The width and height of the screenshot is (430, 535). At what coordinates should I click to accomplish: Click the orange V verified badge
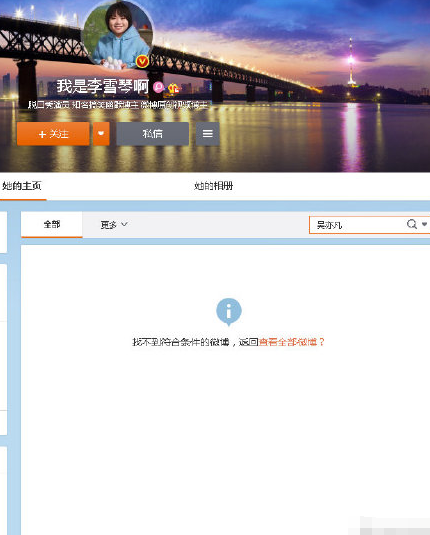pyautogui.click(x=142, y=62)
